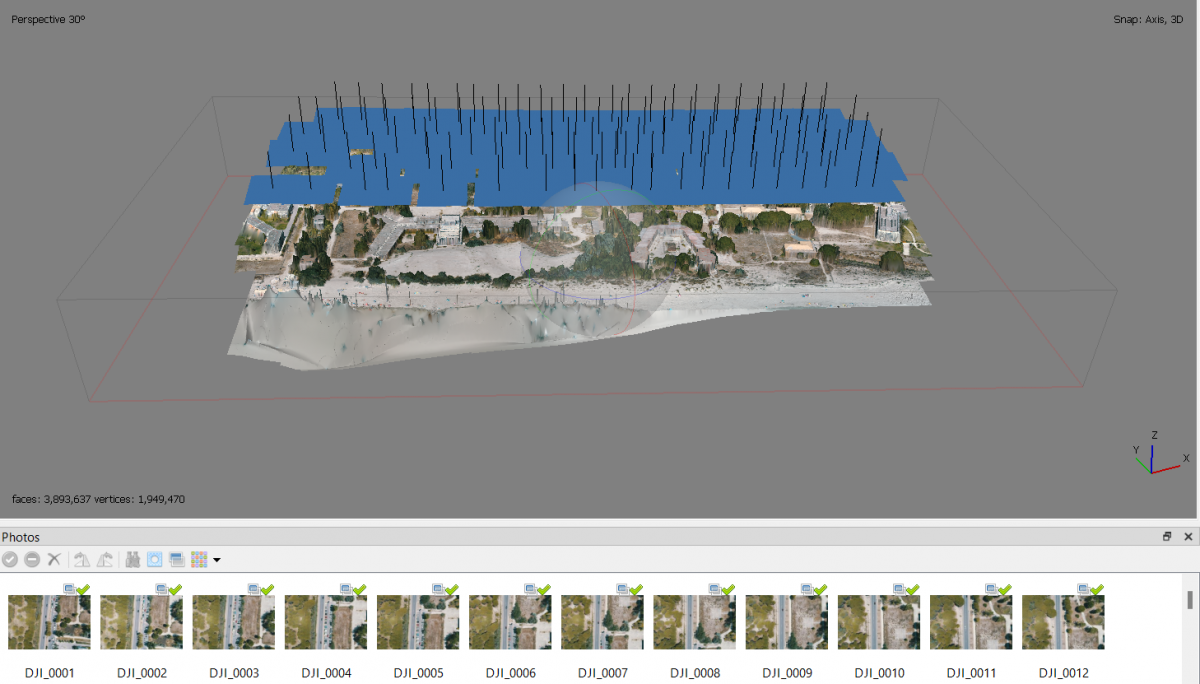Click the Enable Cameras checkmark icon
1200x684 pixels.
10,560
